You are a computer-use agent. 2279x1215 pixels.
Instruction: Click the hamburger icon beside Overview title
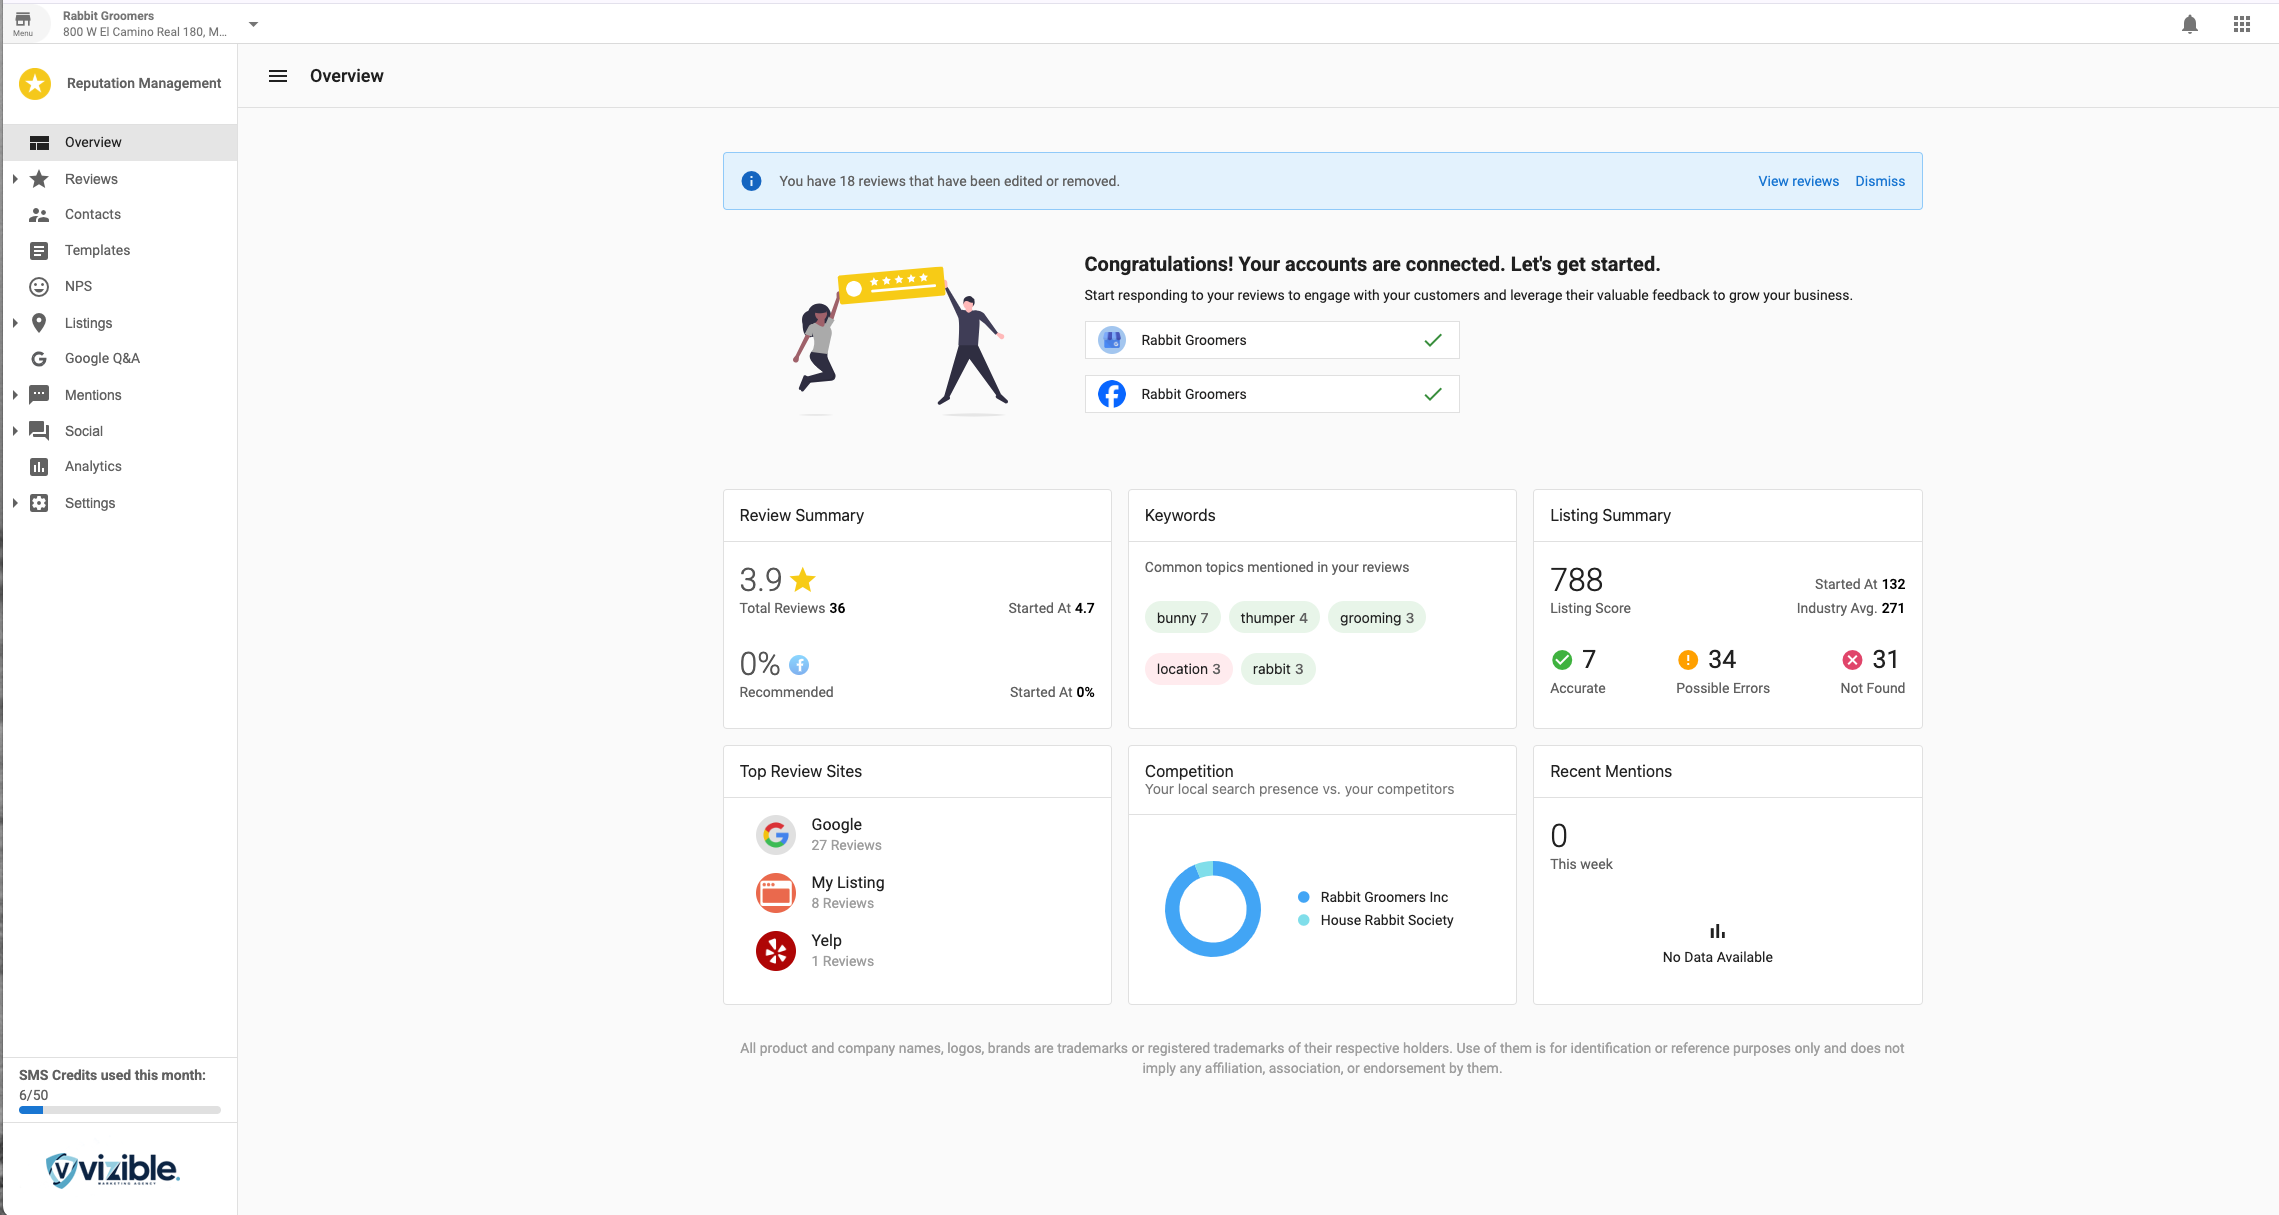coord(278,76)
